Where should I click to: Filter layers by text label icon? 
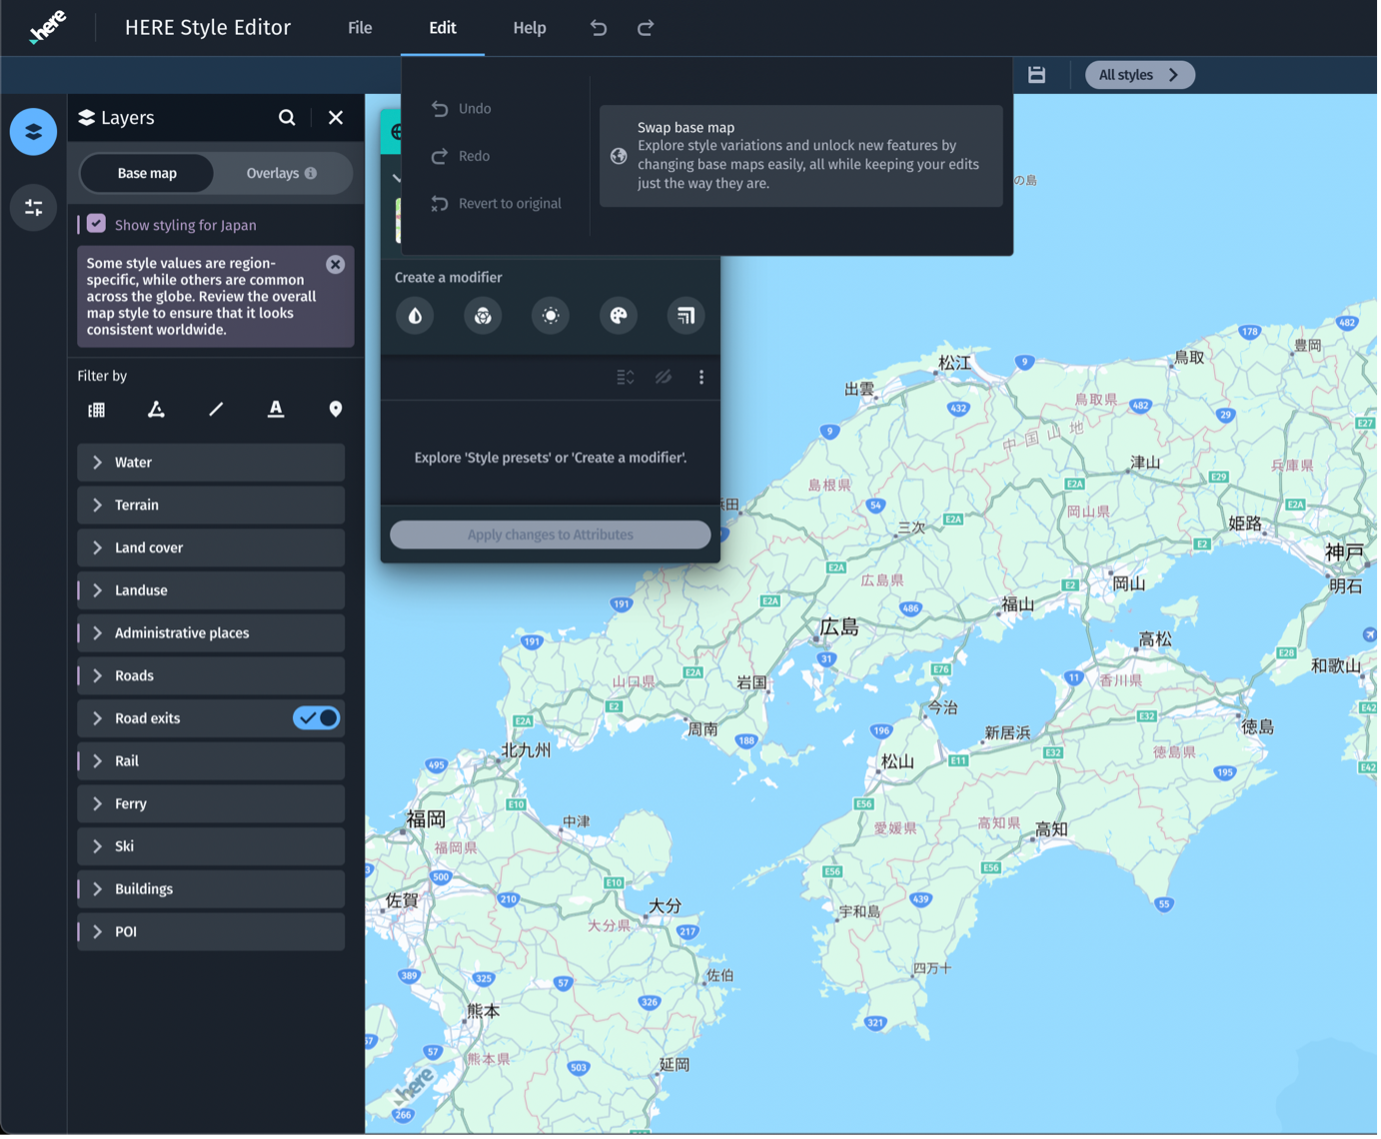point(276,409)
